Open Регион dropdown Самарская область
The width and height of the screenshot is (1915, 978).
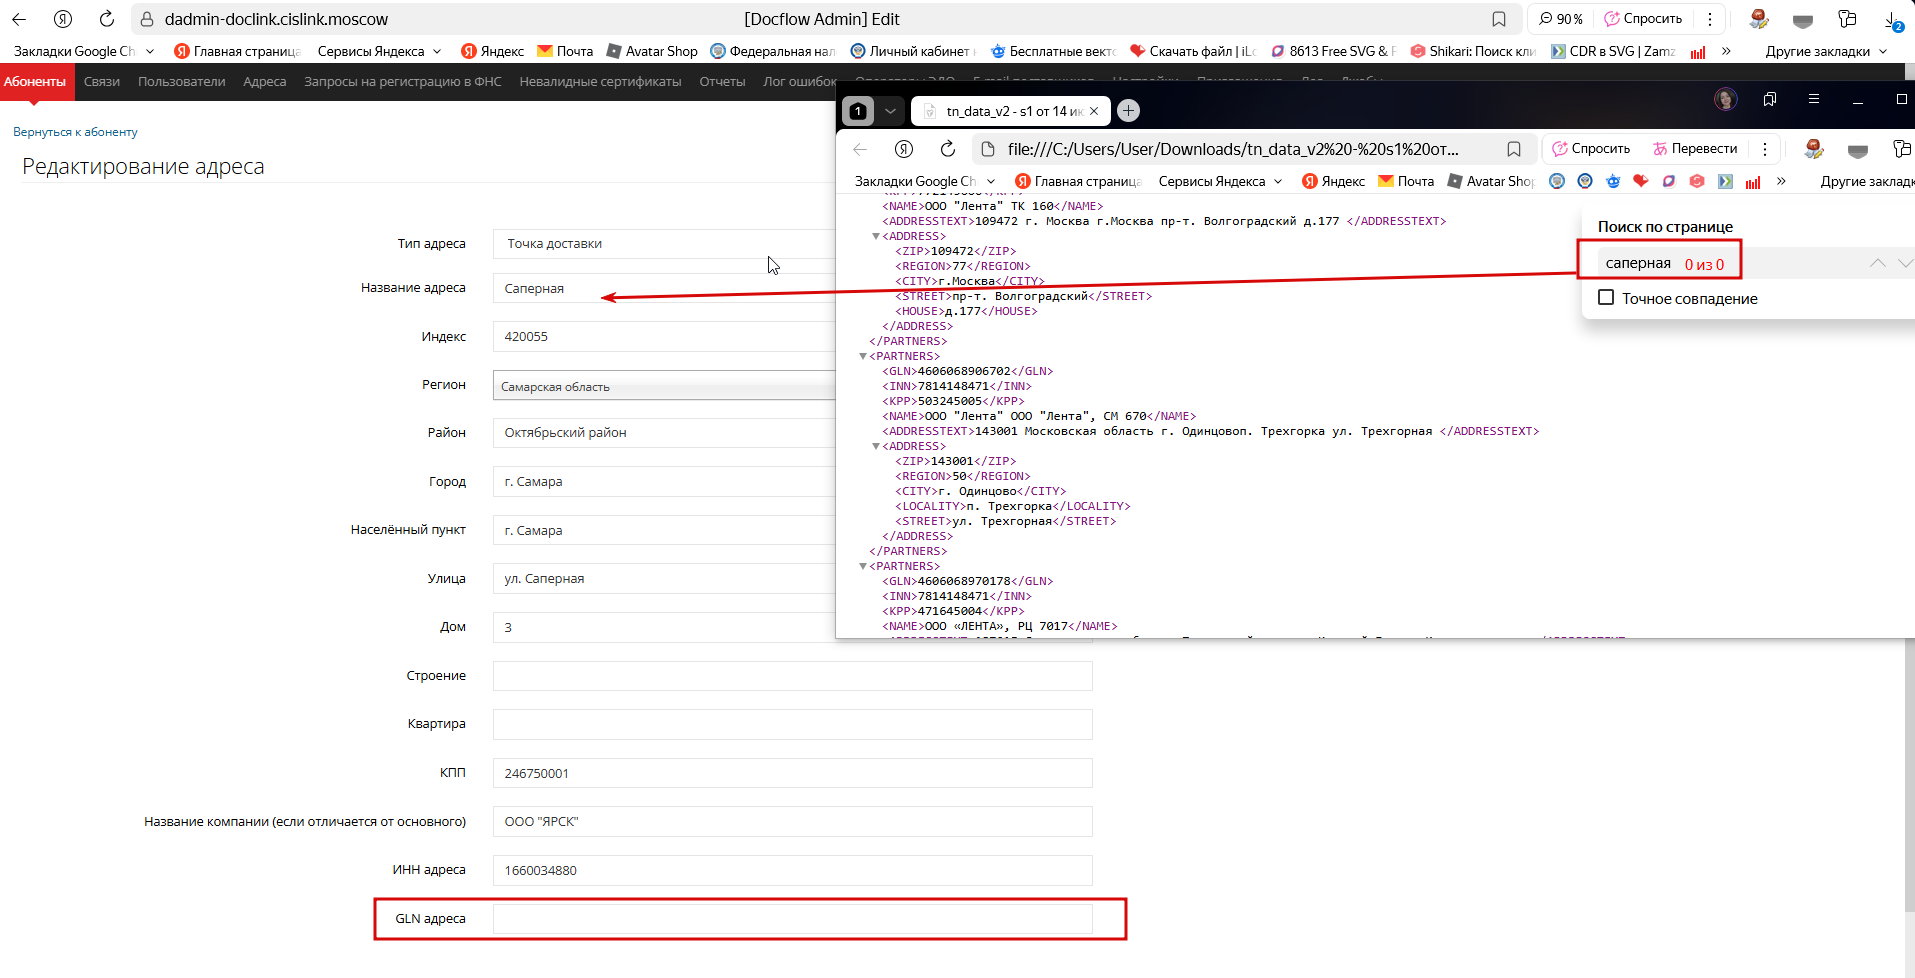coord(664,386)
